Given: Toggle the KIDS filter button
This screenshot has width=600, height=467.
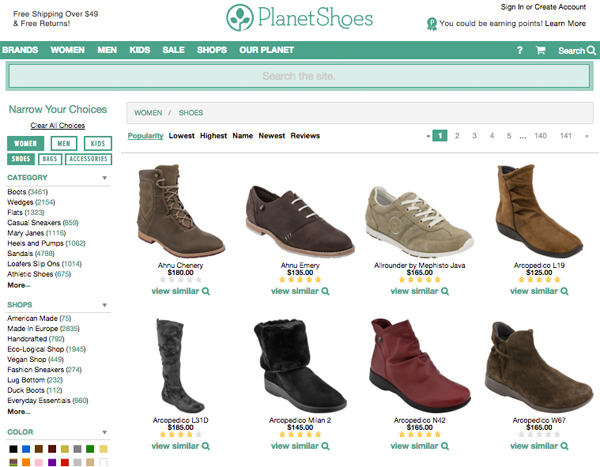Looking at the screenshot, I should pyautogui.click(x=98, y=144).
